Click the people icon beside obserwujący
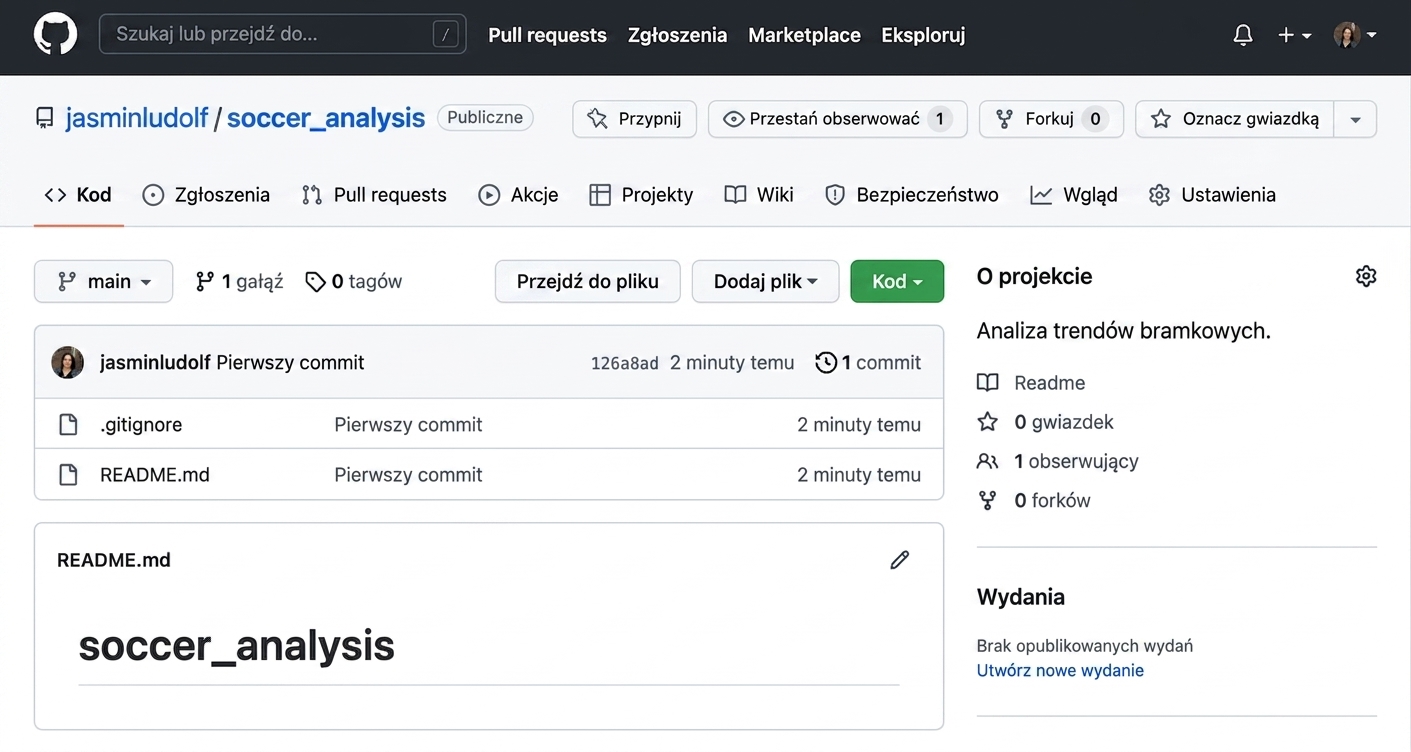1411x752 pixels. (x=988, y=461)
